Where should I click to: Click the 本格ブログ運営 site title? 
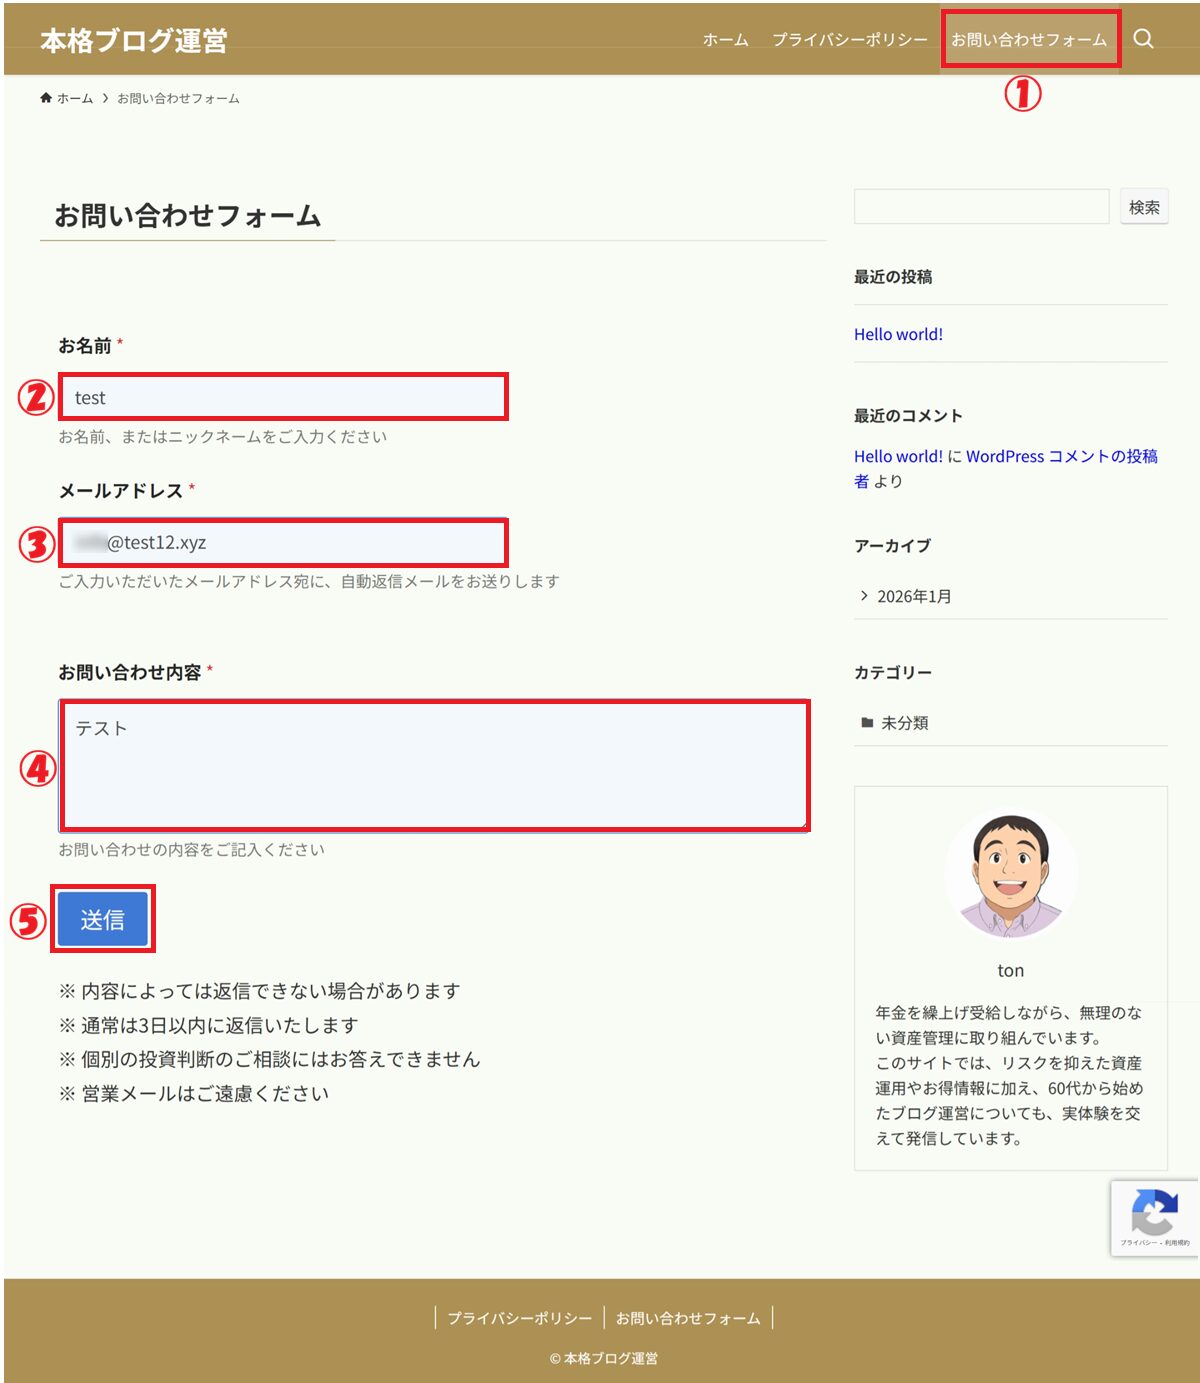click(134, 41)
